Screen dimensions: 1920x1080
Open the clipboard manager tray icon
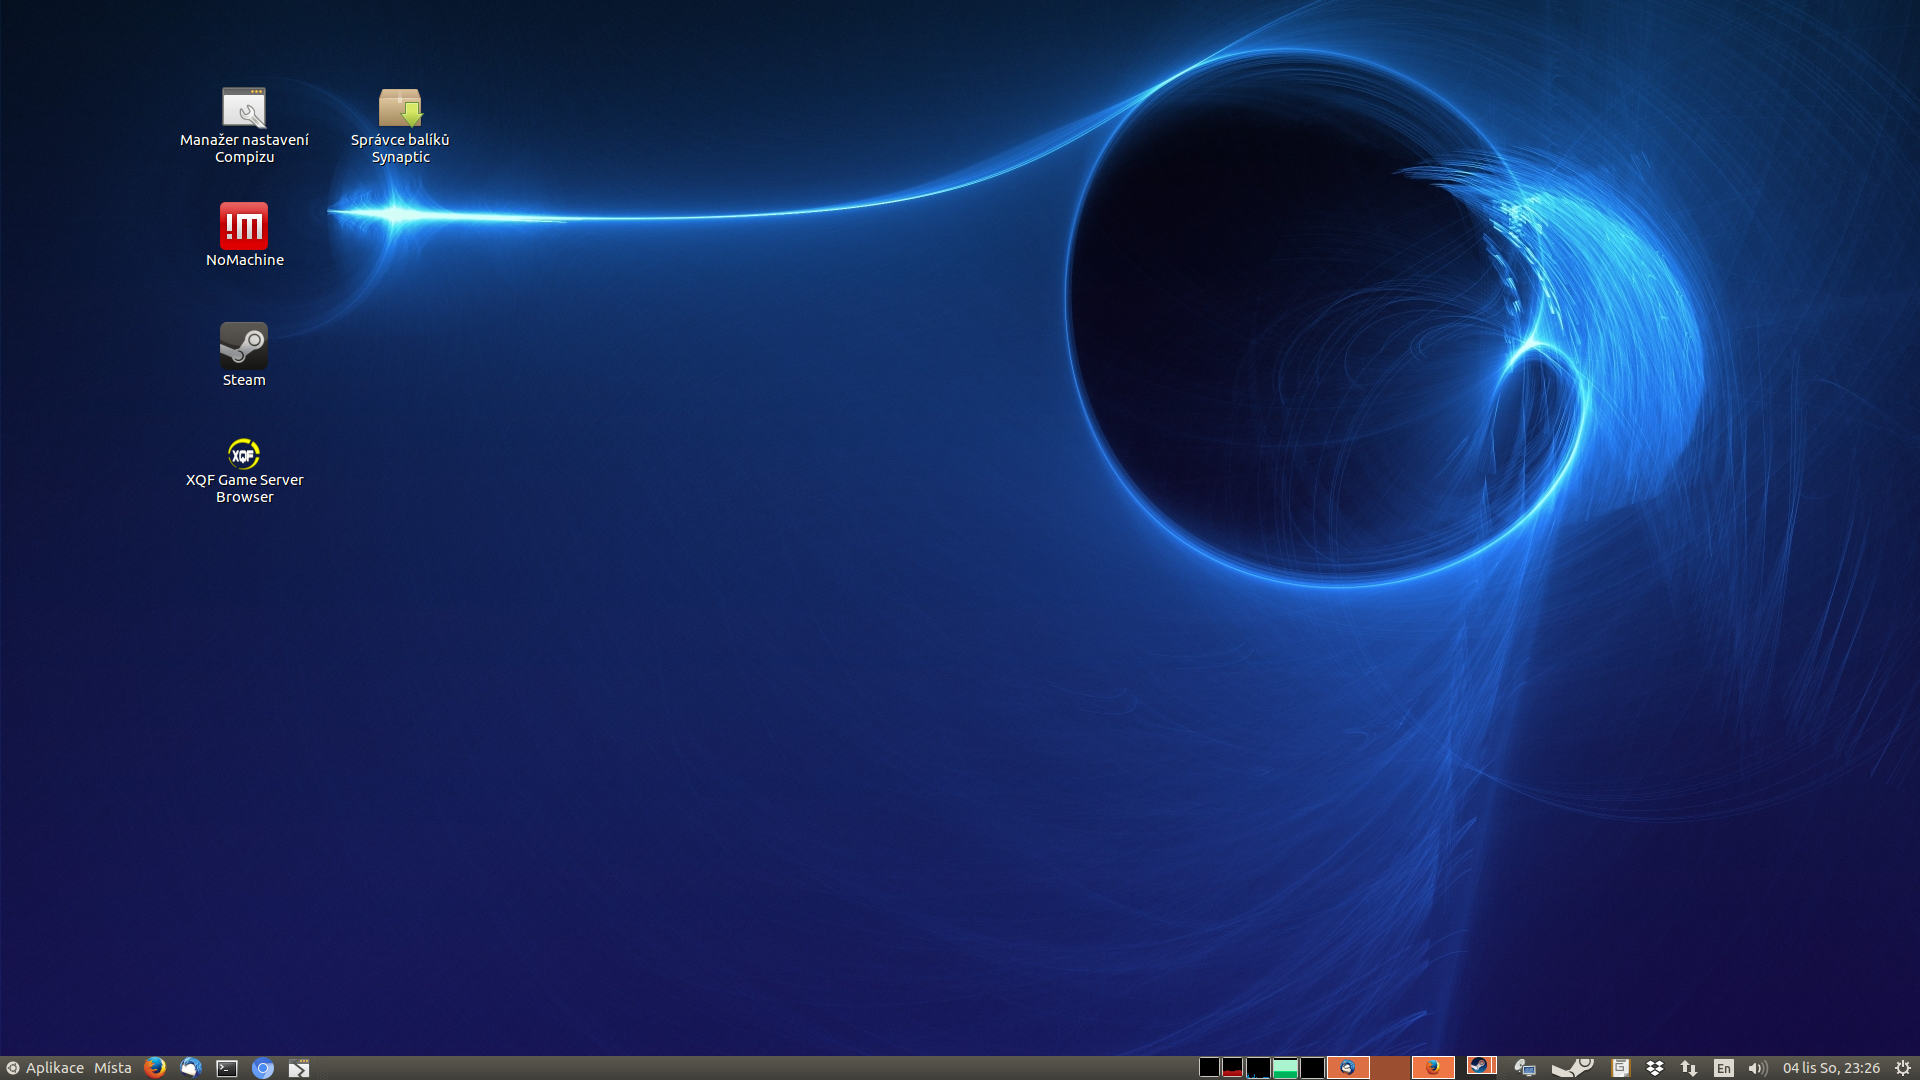1620,1068
